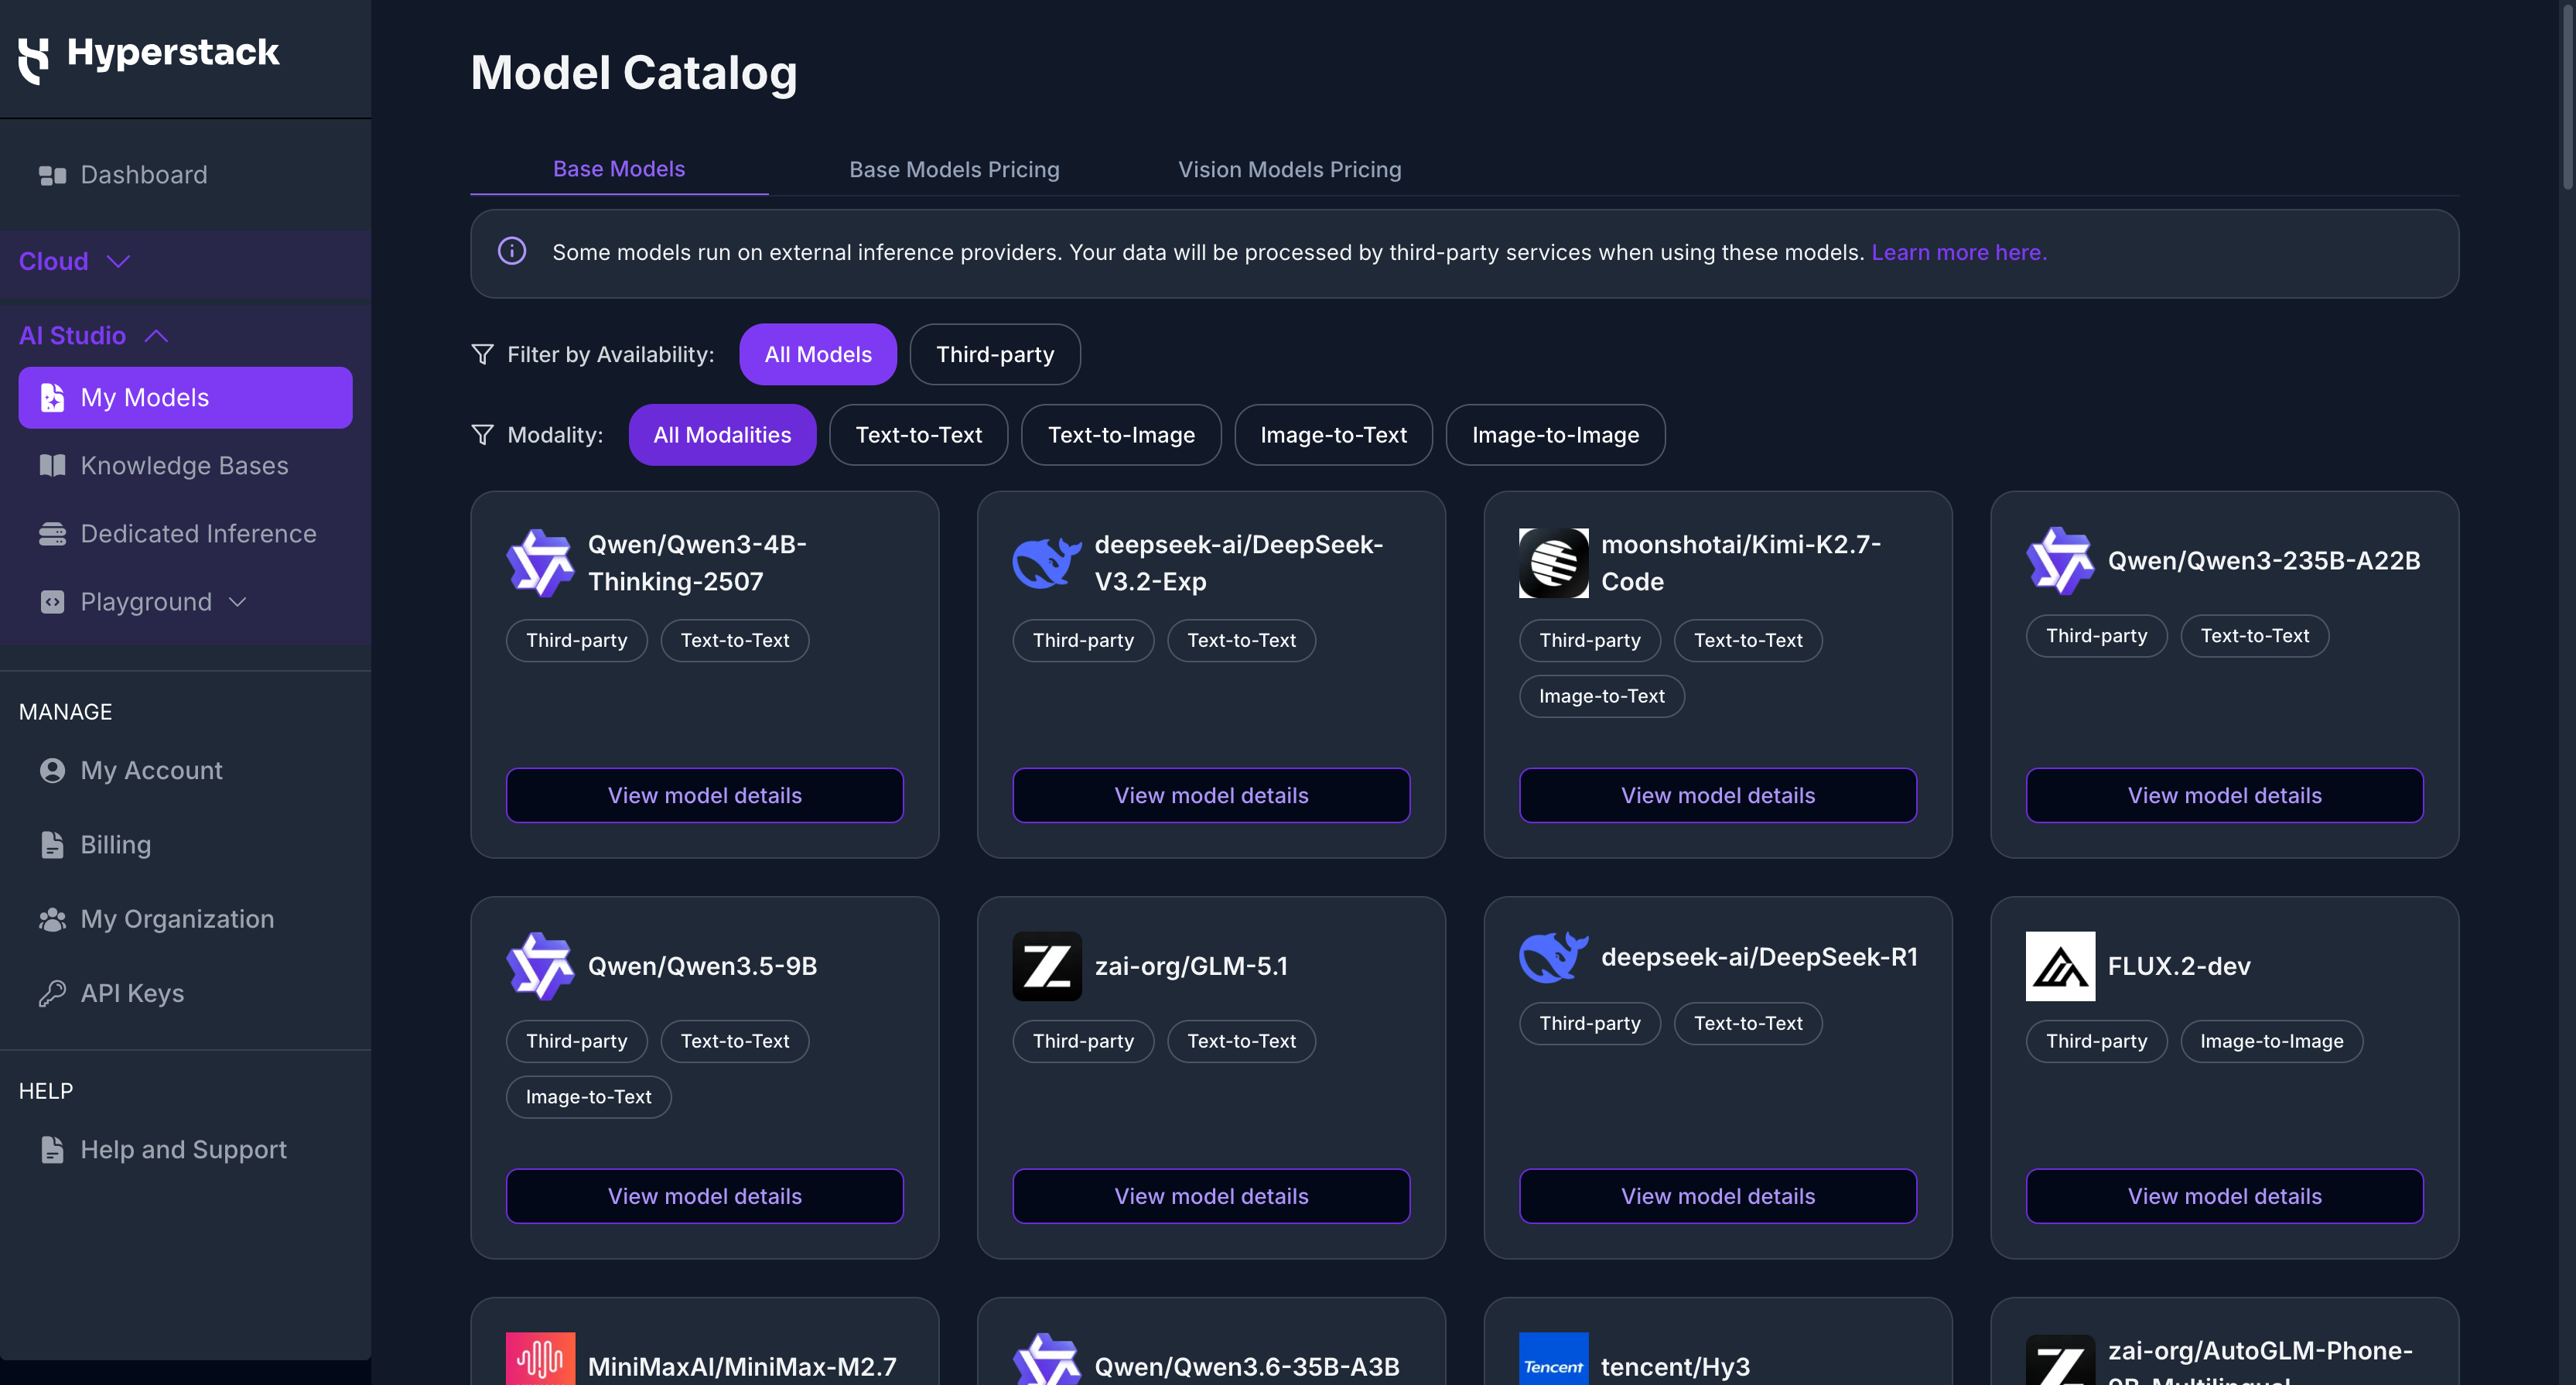Click the Tencent logo on Hy3 card
2576x1385 pixels.
coord(1554,1358)
